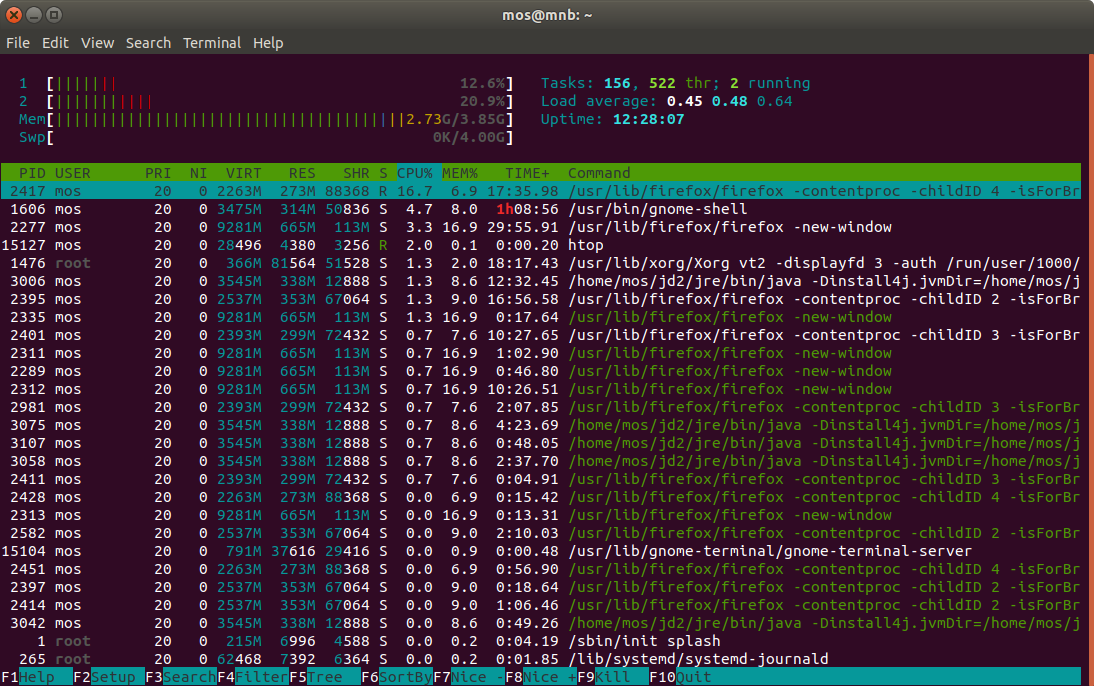Click F5 Tree view button
The image size is (1094, 686).
click(x=325, y=677)
